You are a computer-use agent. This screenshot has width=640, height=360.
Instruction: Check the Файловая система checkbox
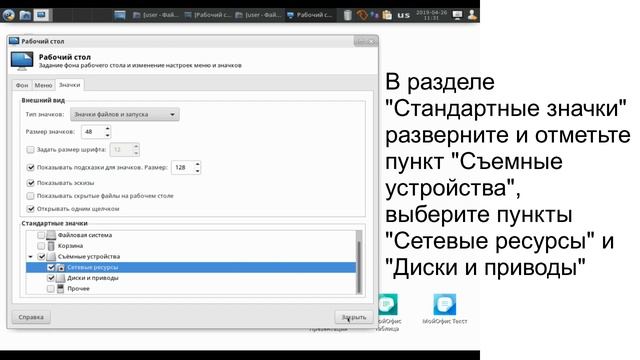(x=41, y=235)
